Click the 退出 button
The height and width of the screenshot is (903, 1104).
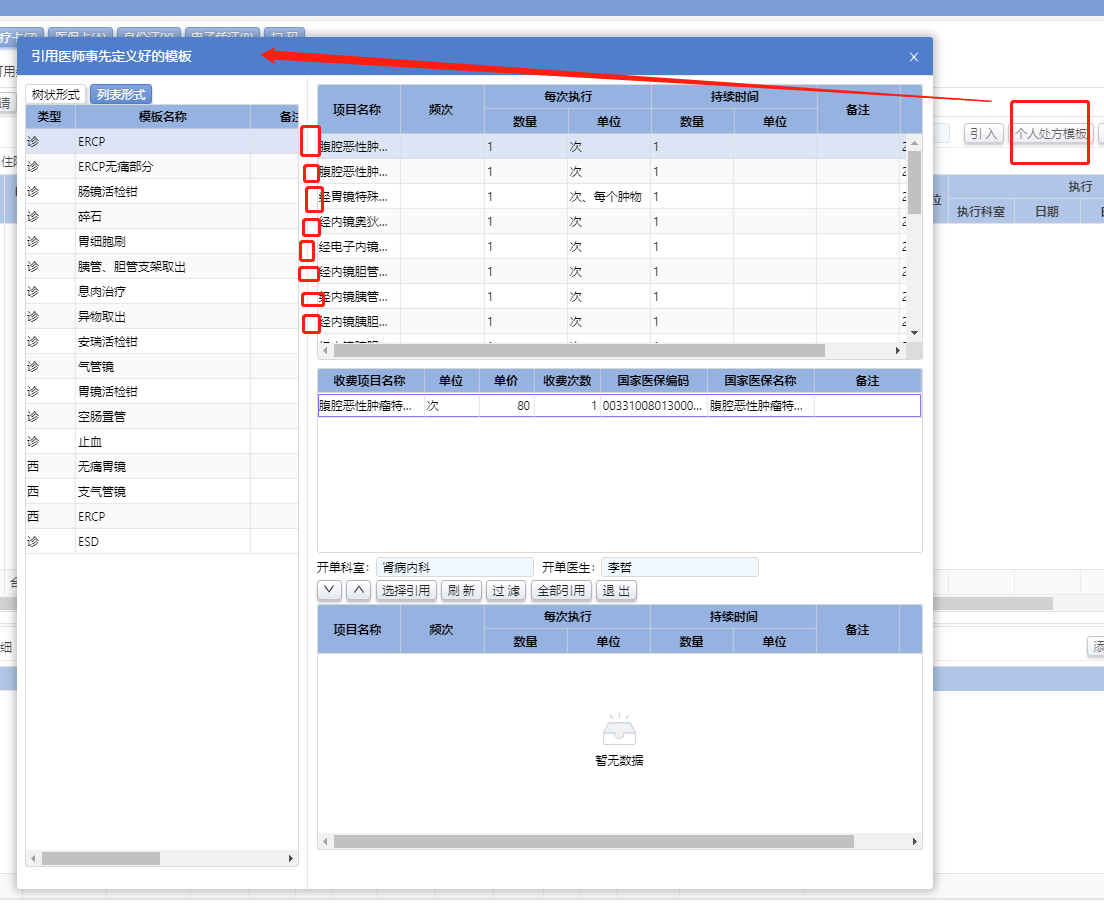pos(616,590)
